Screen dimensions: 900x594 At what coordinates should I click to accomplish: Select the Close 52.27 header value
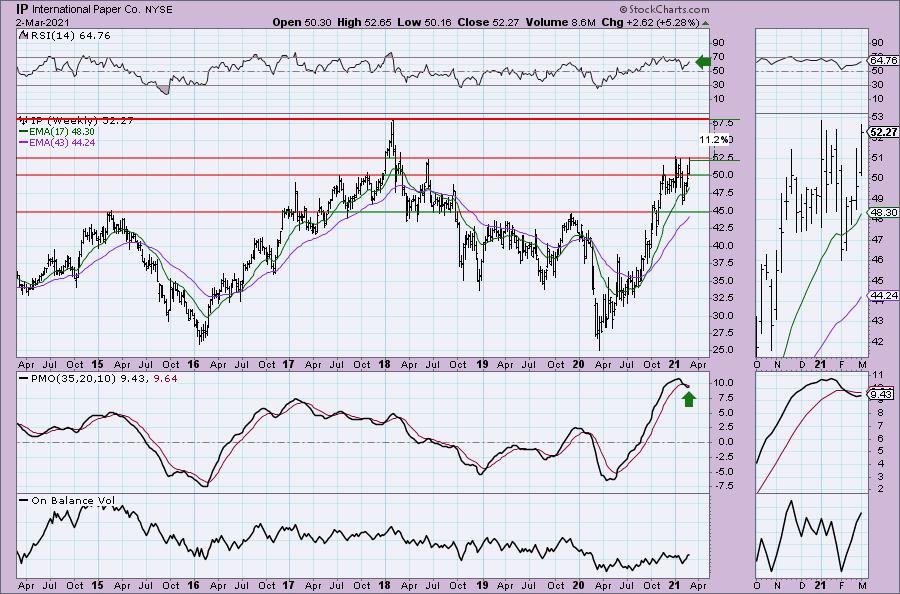click(488, 22)
